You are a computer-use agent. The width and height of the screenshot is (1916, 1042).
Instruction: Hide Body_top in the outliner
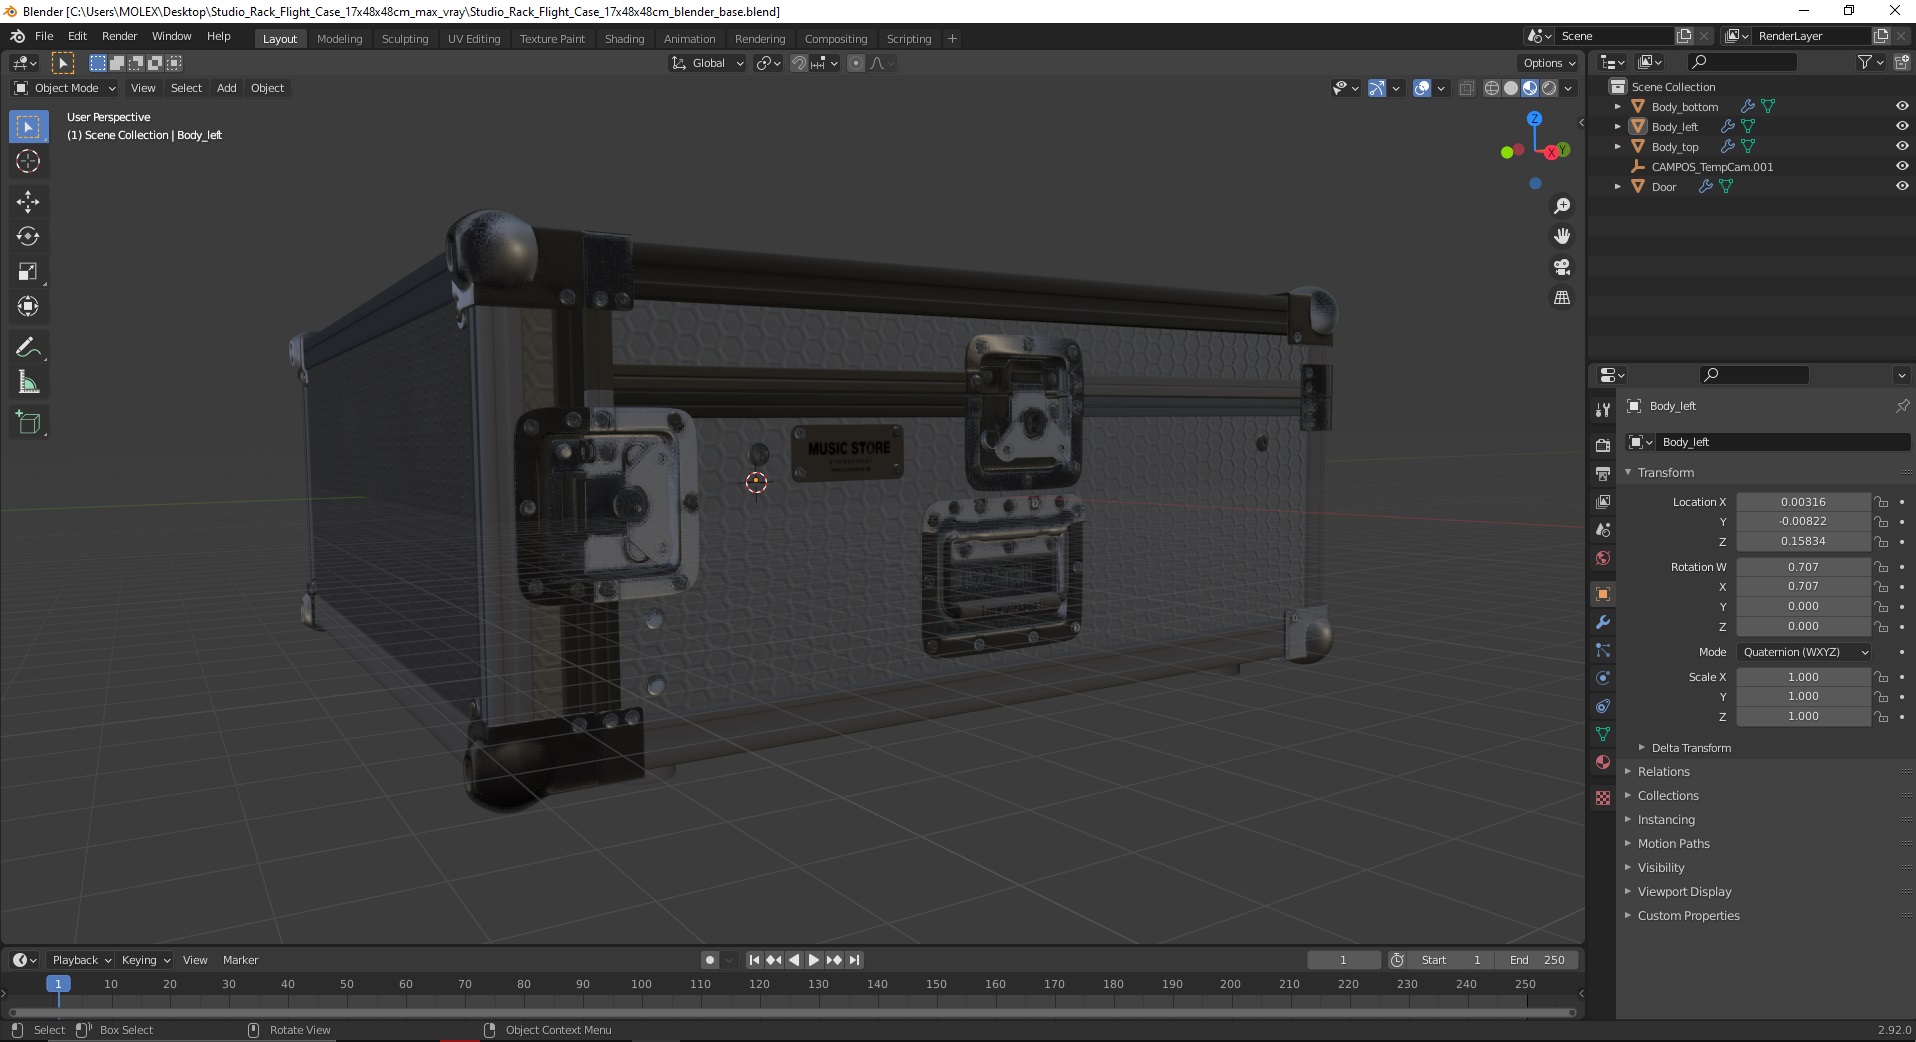1901,146
